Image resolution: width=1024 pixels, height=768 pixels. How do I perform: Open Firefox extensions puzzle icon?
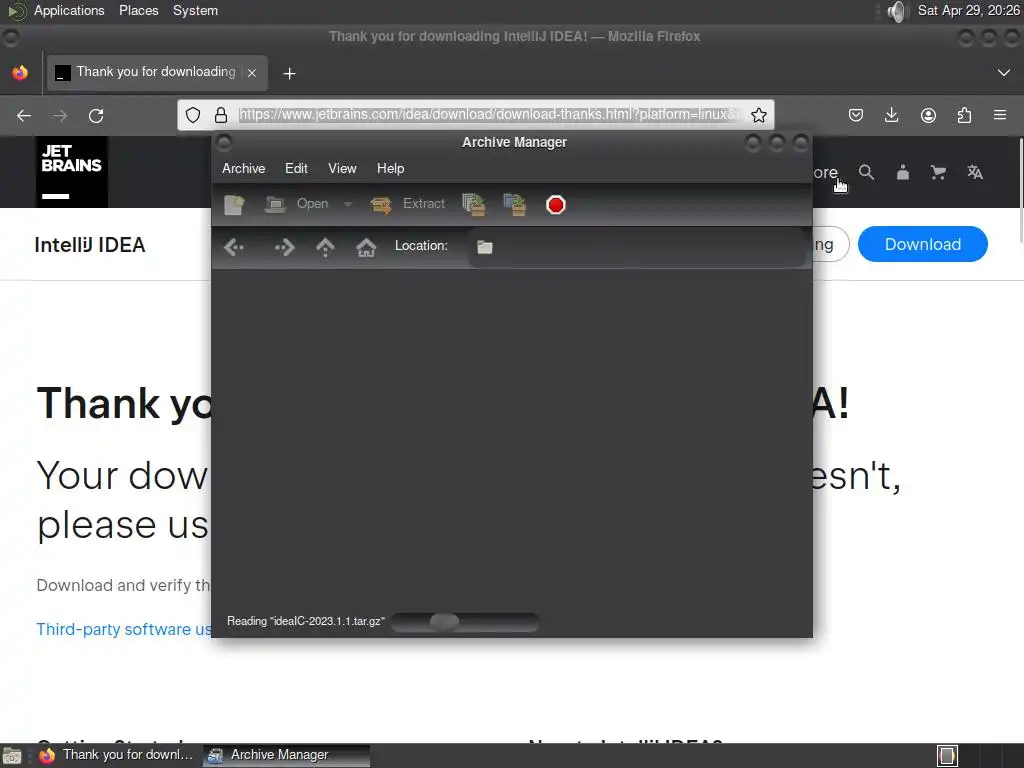(x=964, y=116)
